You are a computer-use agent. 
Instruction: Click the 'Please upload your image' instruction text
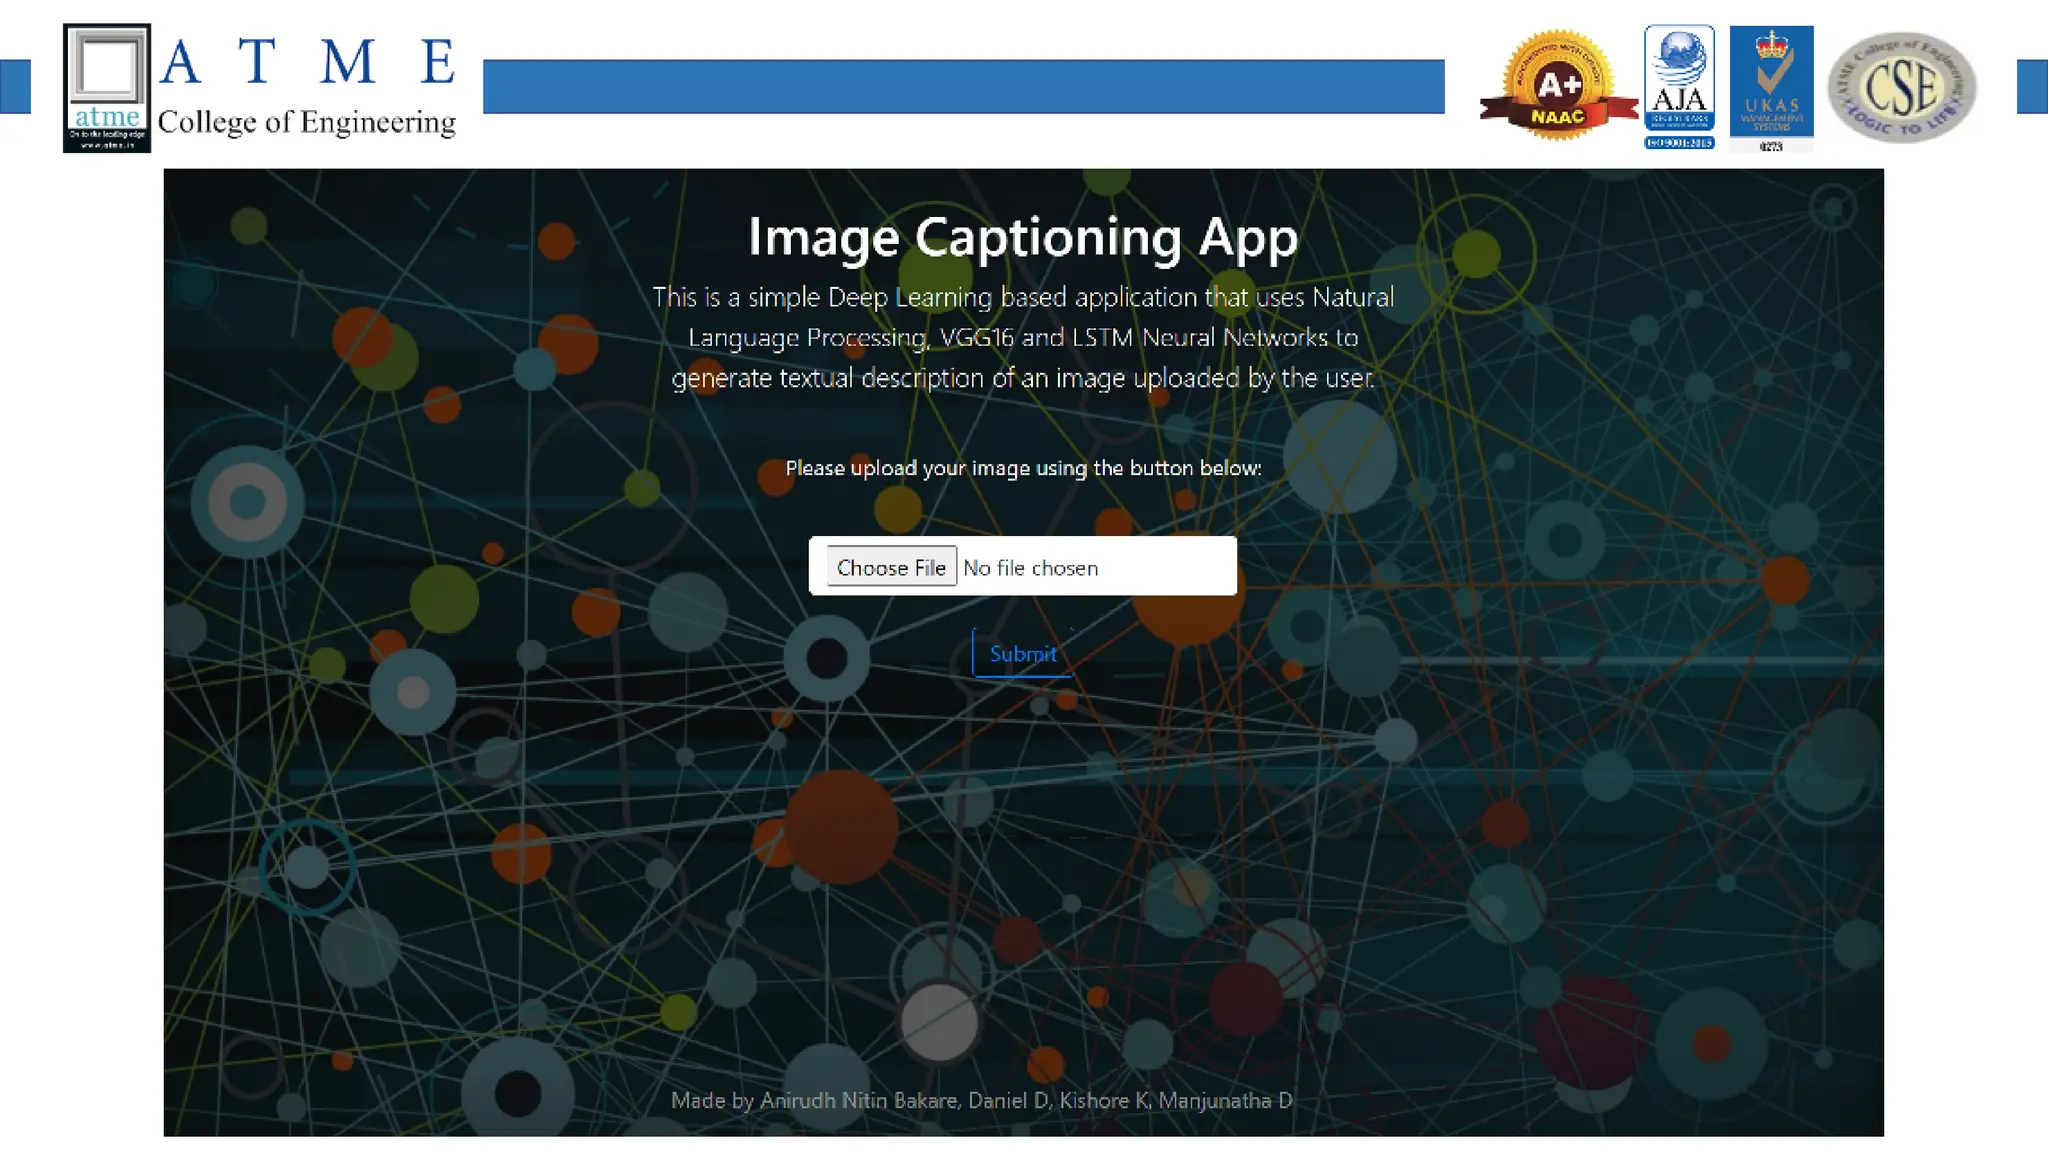pyautogui.click(x=1023, y=468)
